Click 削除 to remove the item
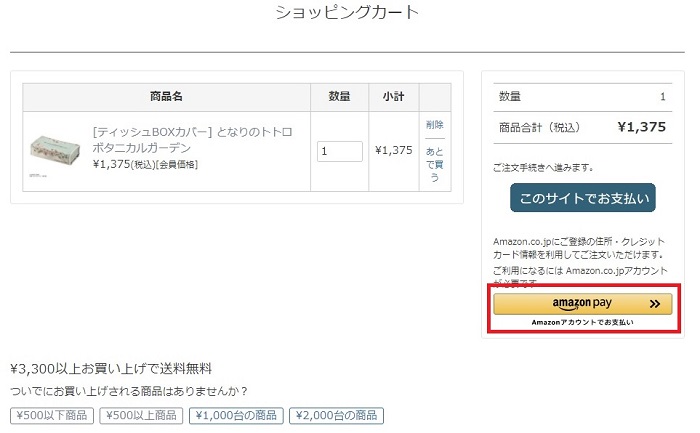The width and height of the screenshot is (700, 433). pos(434,125)
